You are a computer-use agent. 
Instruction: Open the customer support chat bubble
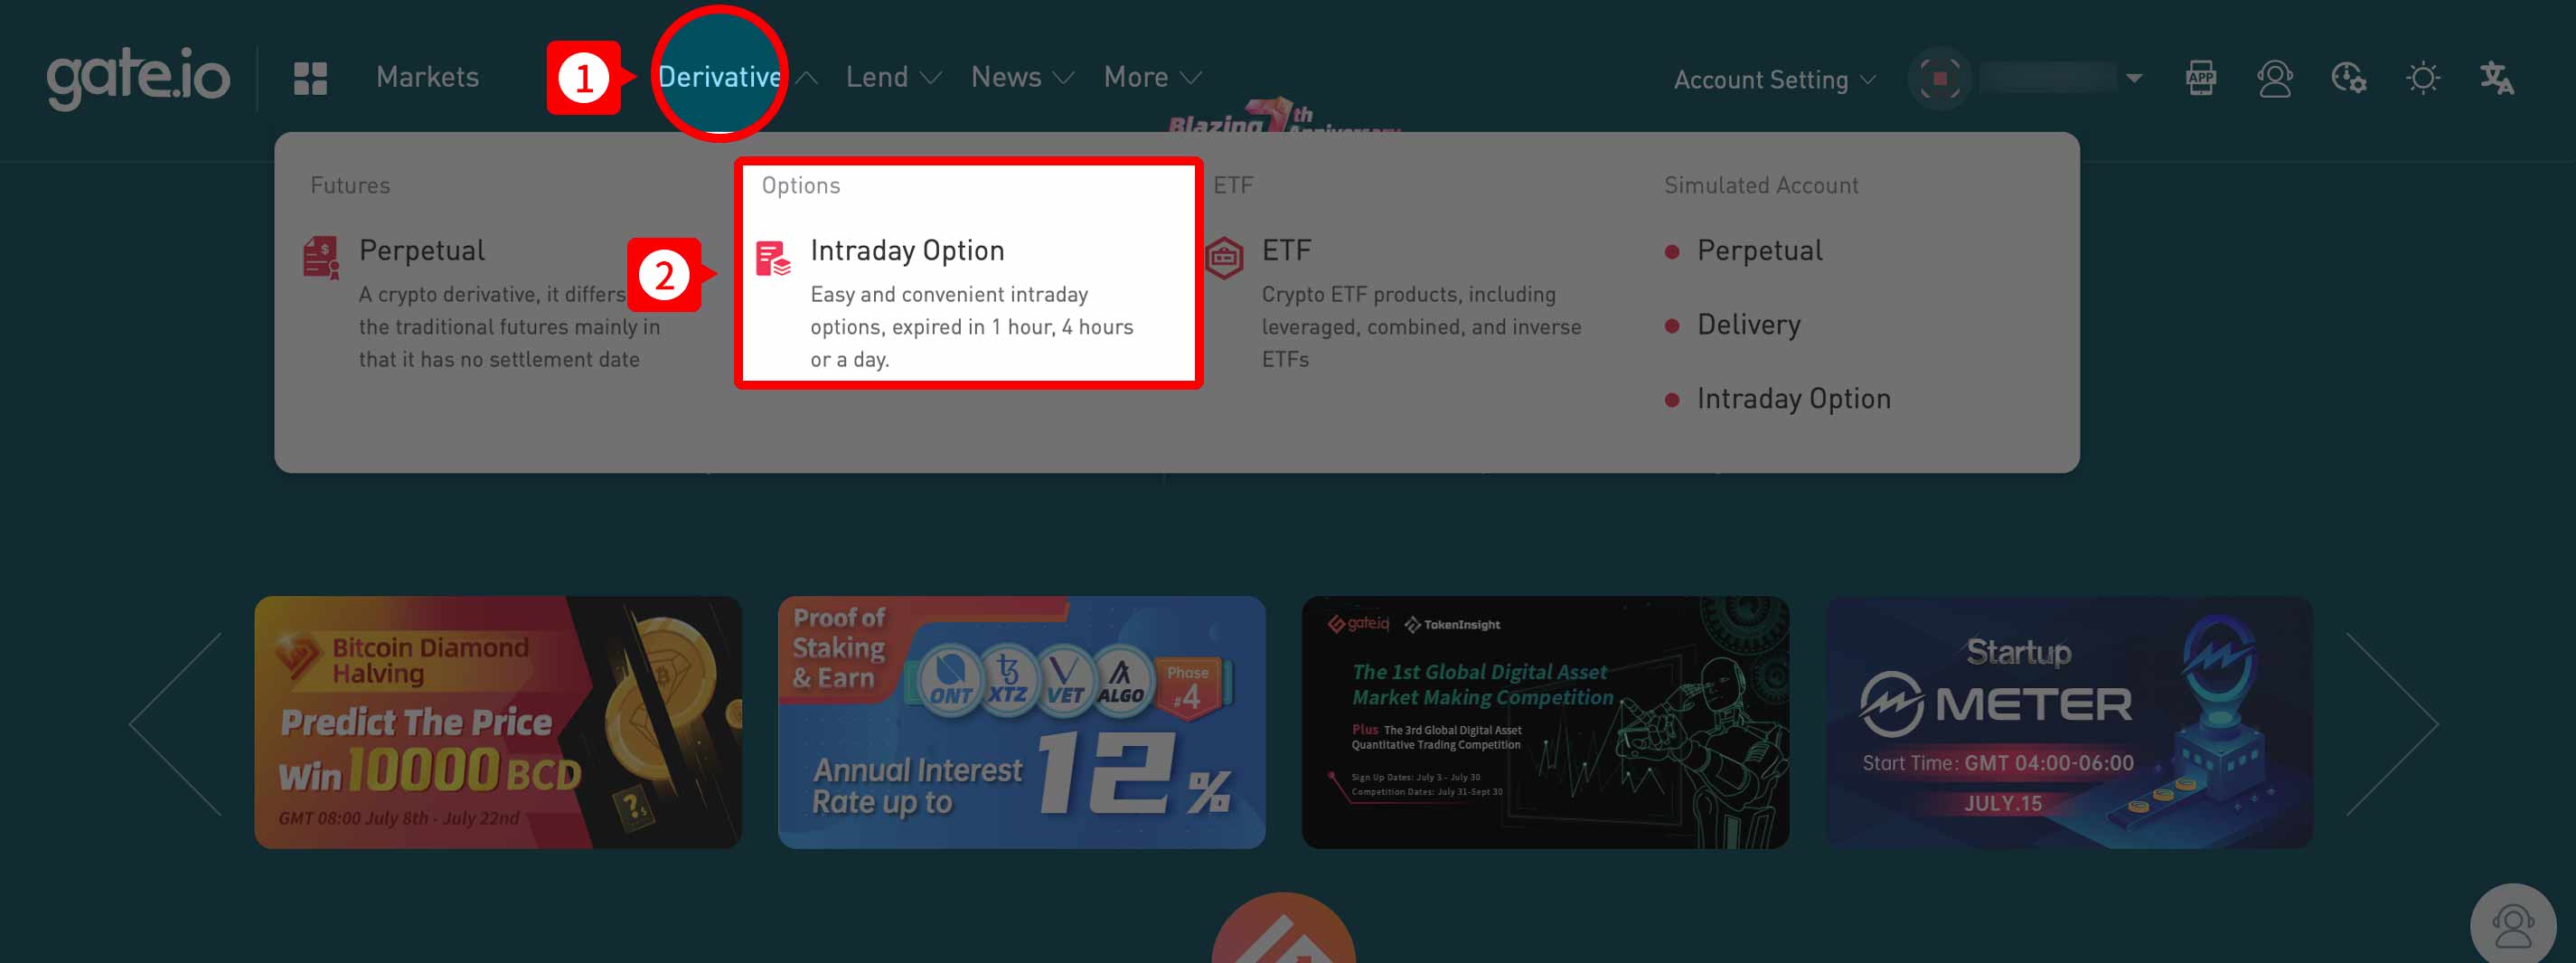2512,925
